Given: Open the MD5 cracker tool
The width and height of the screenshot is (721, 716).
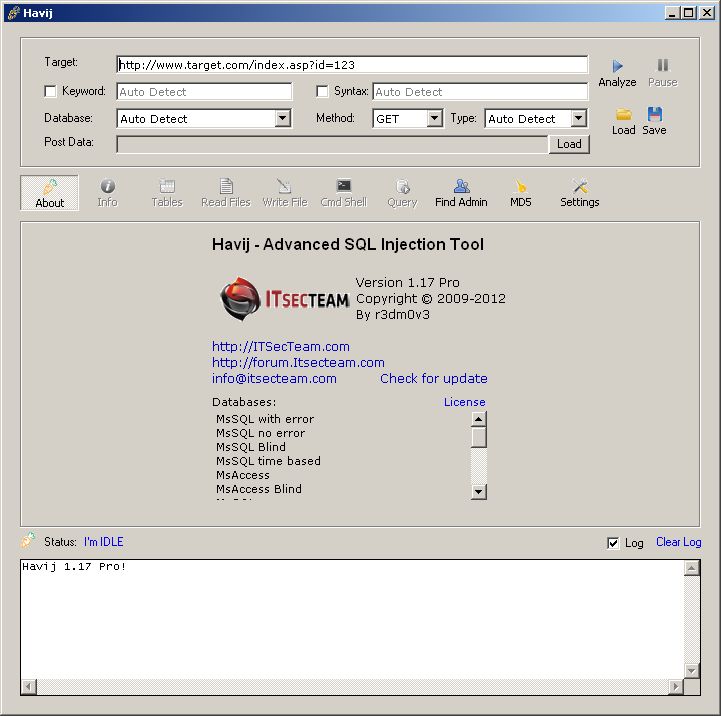Looking at the screenshot, I should point(521,193).
